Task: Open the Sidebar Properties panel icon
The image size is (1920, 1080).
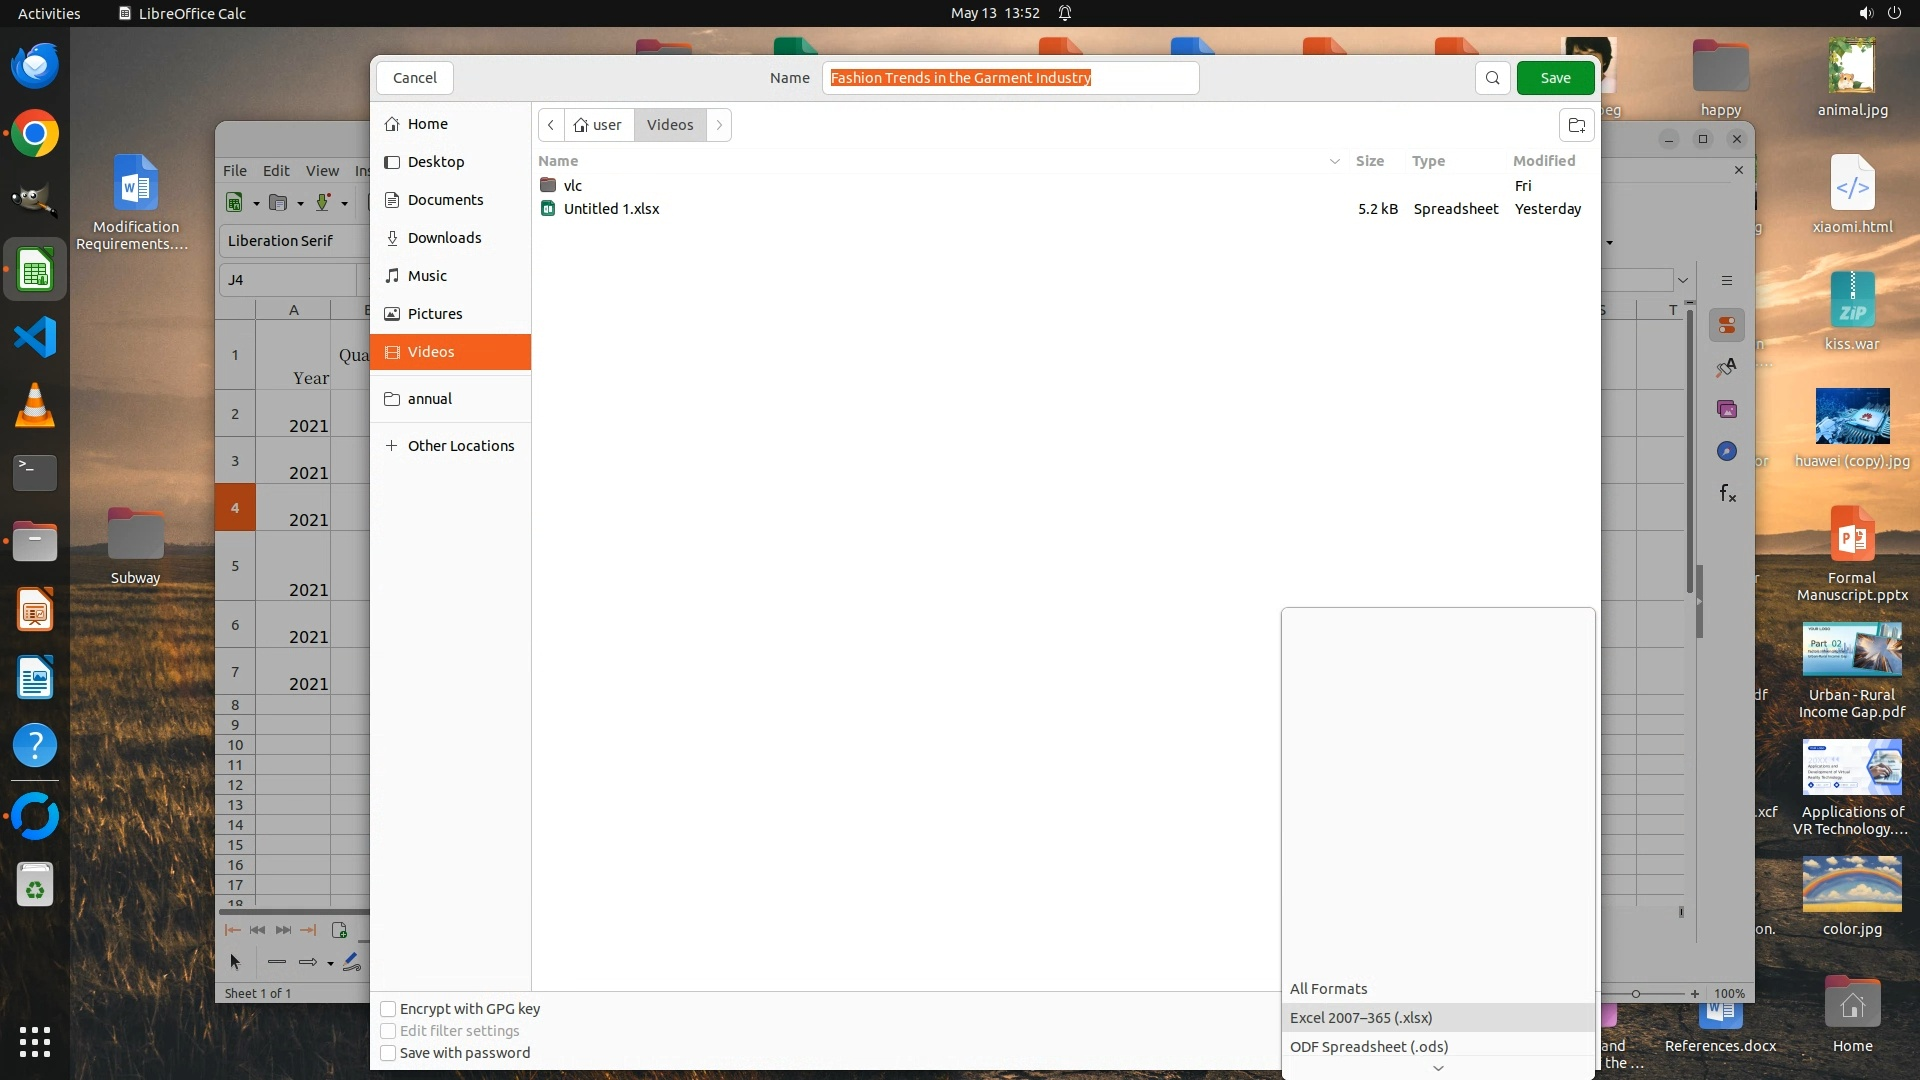Action: point(1727,325)
